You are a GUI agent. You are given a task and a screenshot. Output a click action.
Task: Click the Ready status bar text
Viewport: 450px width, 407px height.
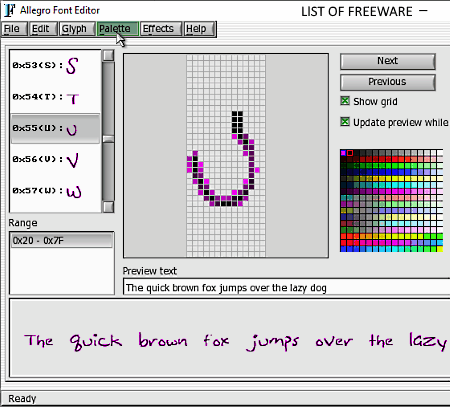22,399
